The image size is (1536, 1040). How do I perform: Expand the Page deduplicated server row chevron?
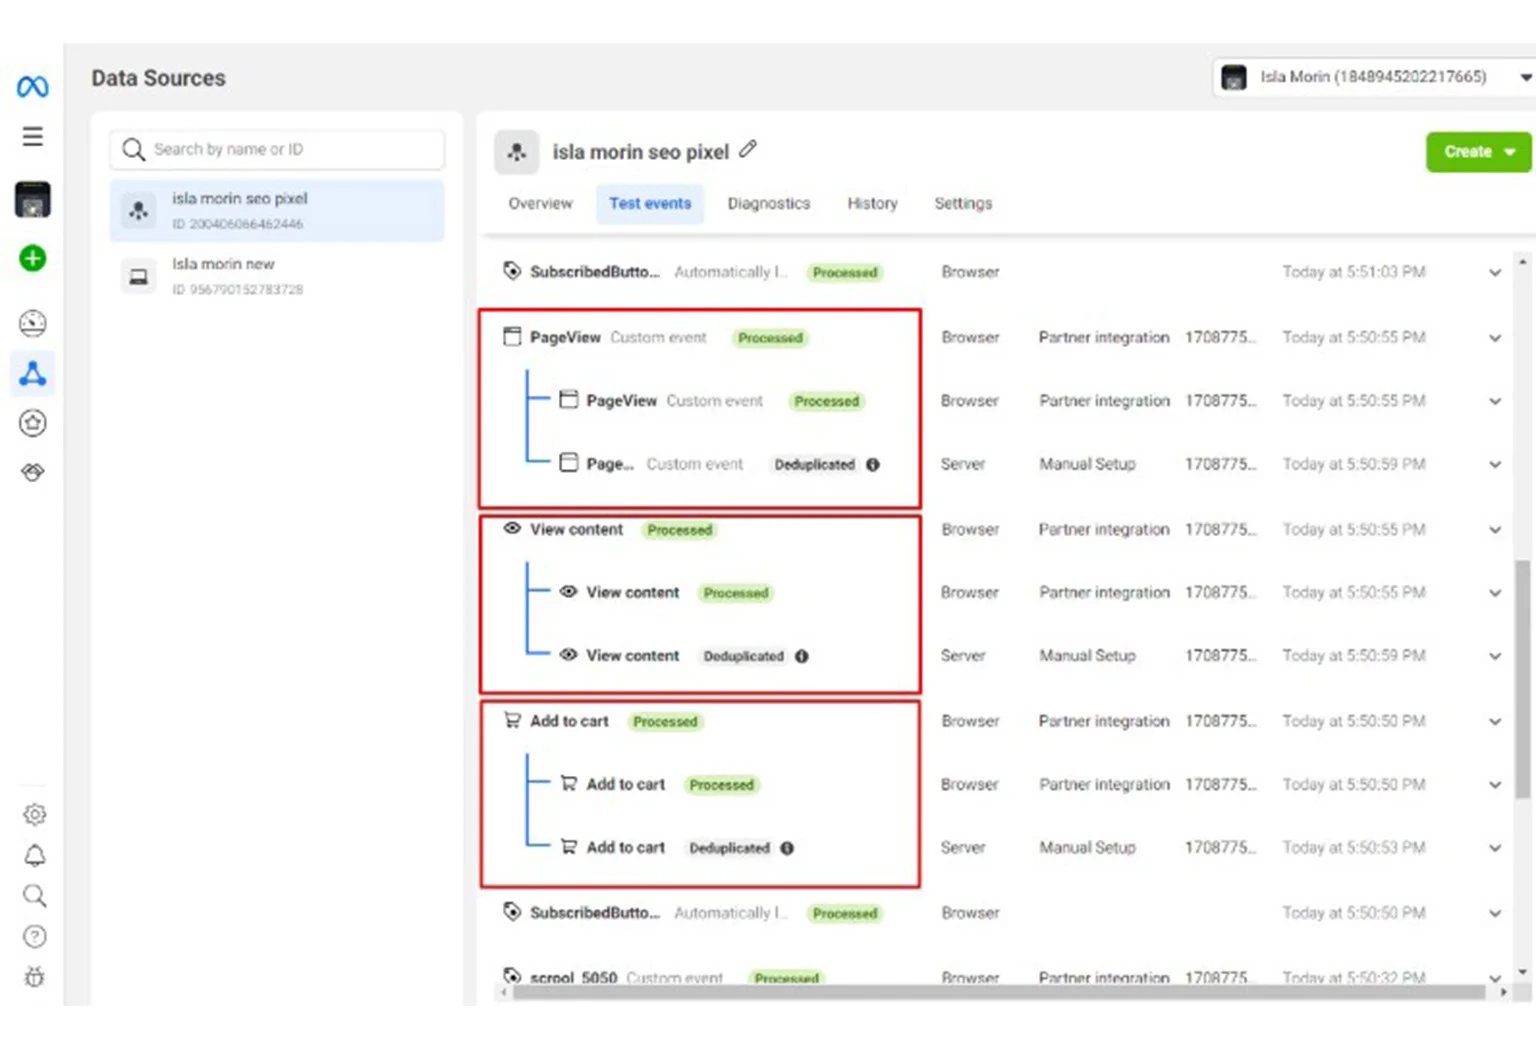tap(1495, 464)
